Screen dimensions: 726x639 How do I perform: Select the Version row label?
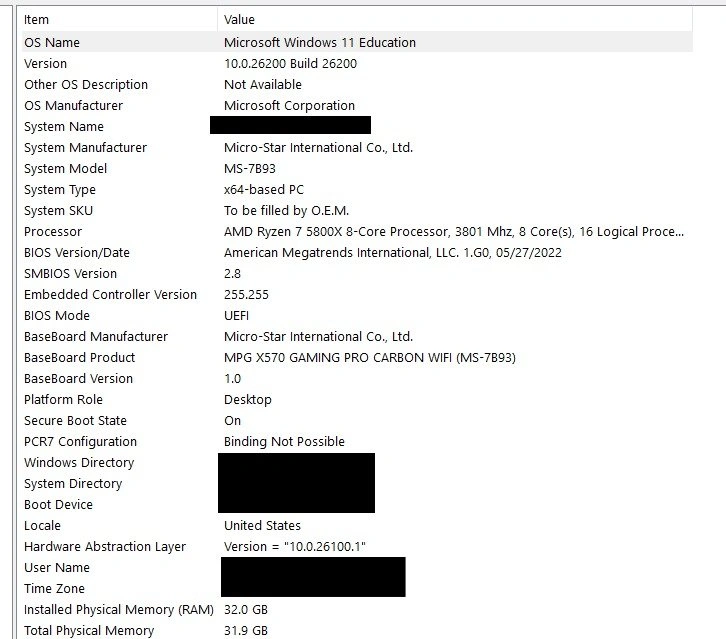tap(45, 63)
